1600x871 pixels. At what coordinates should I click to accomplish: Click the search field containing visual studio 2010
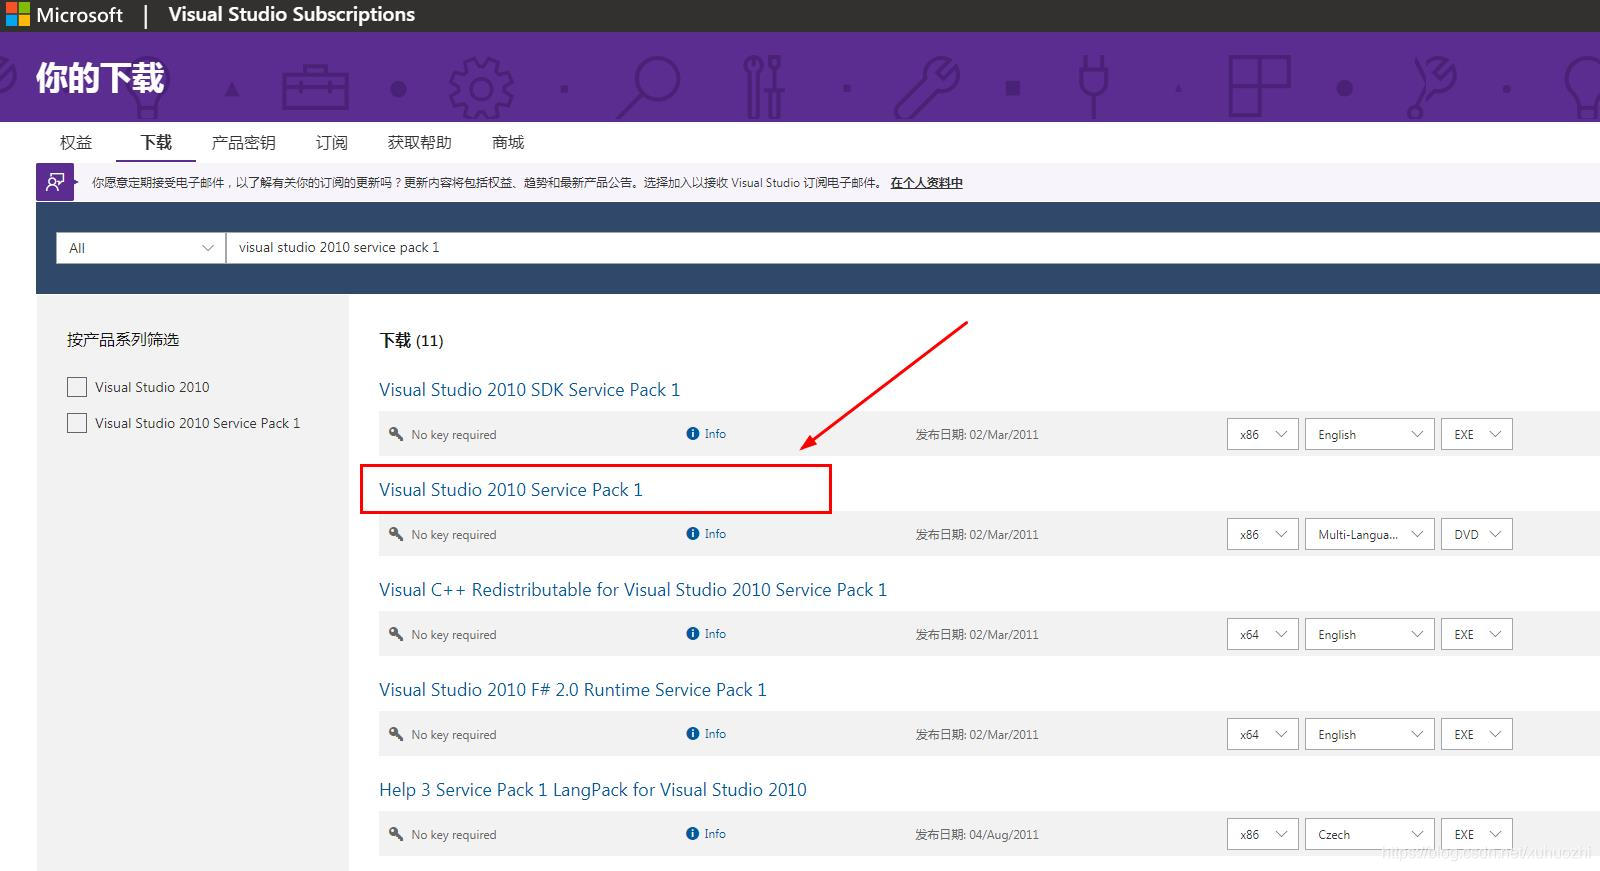coord(912,248)
